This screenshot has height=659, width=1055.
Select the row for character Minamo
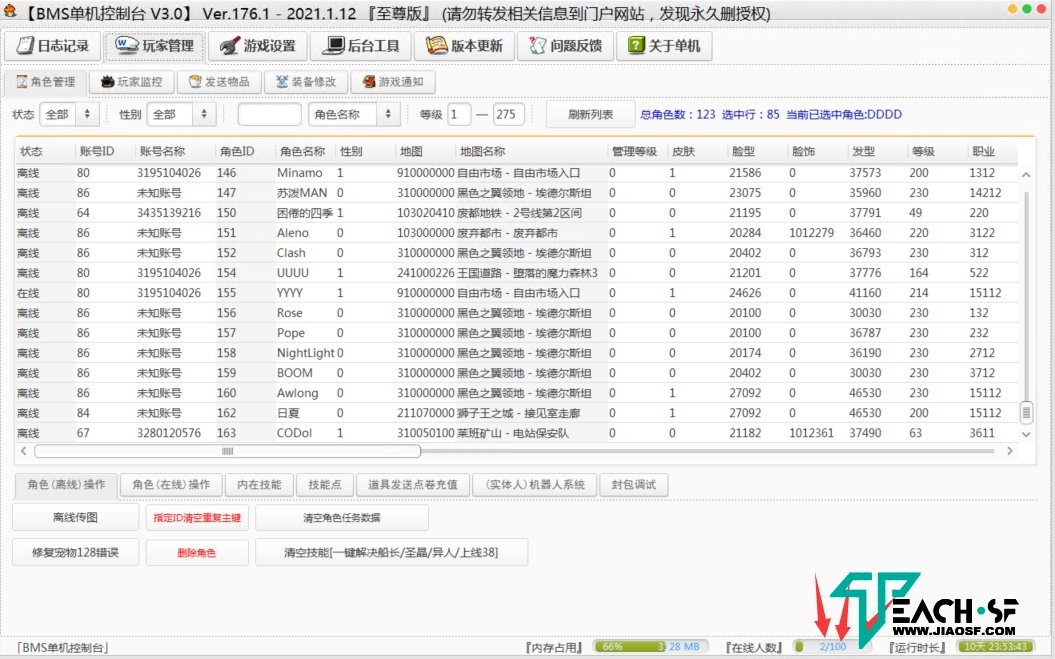point(516,173)
